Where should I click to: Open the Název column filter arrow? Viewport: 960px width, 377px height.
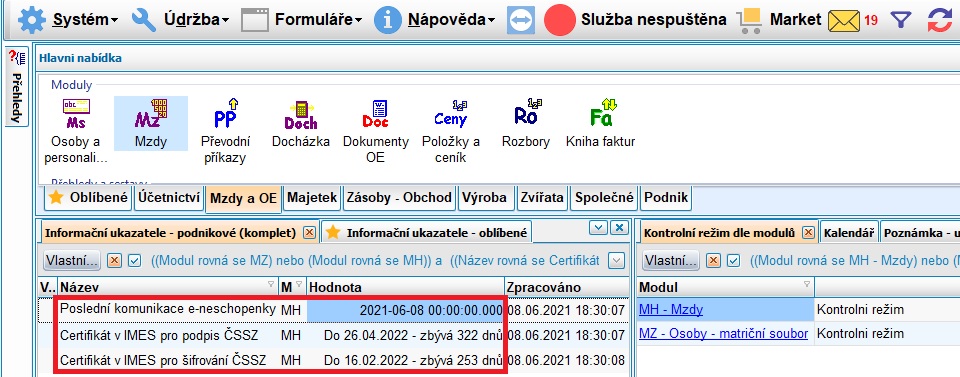(271, 285)
